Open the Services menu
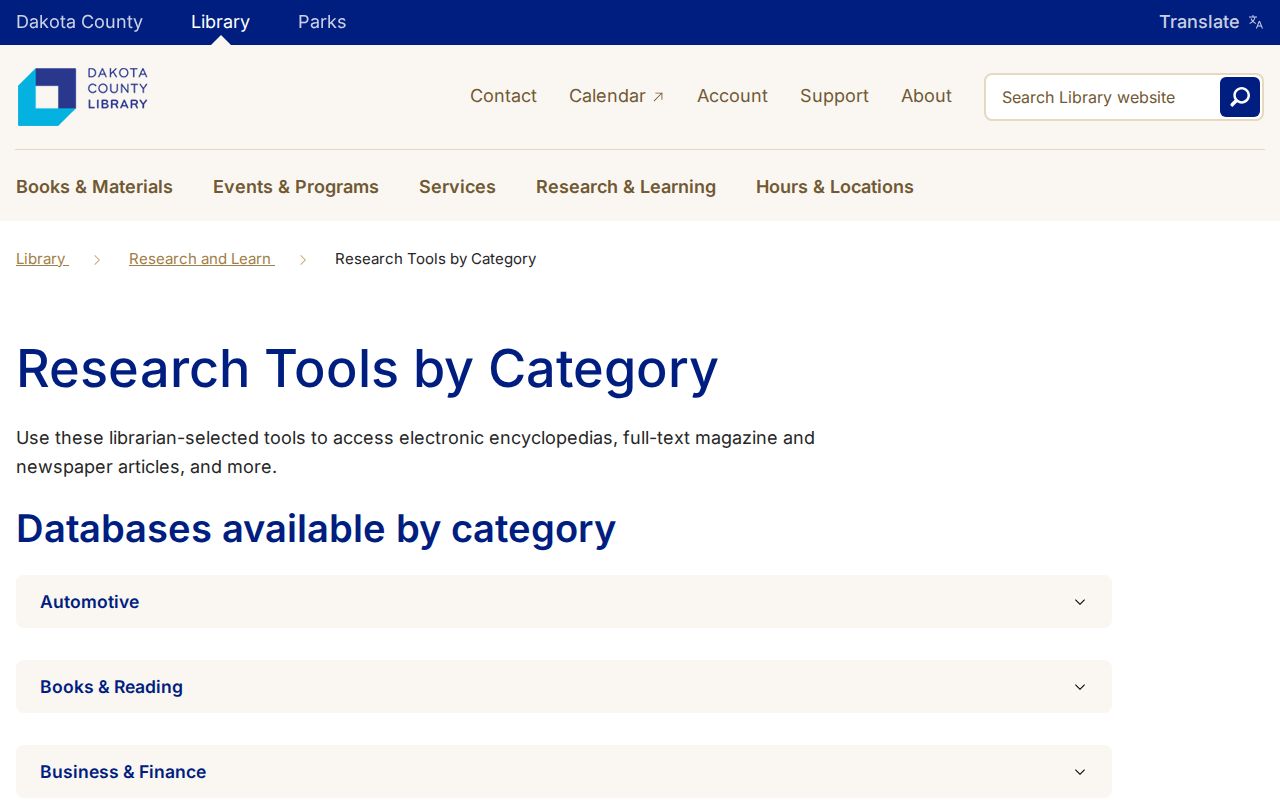1280x800 pixels. pos(457,187)
